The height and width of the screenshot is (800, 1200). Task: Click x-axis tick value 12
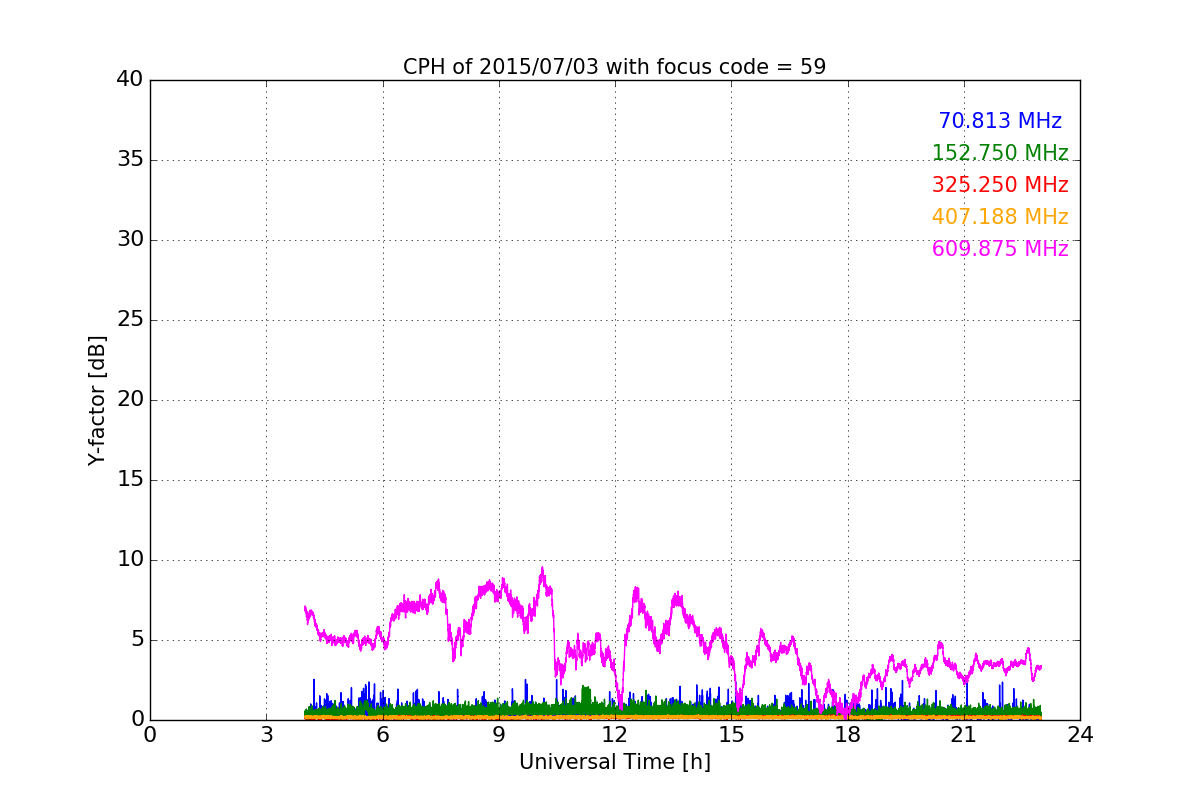(615, 735)
